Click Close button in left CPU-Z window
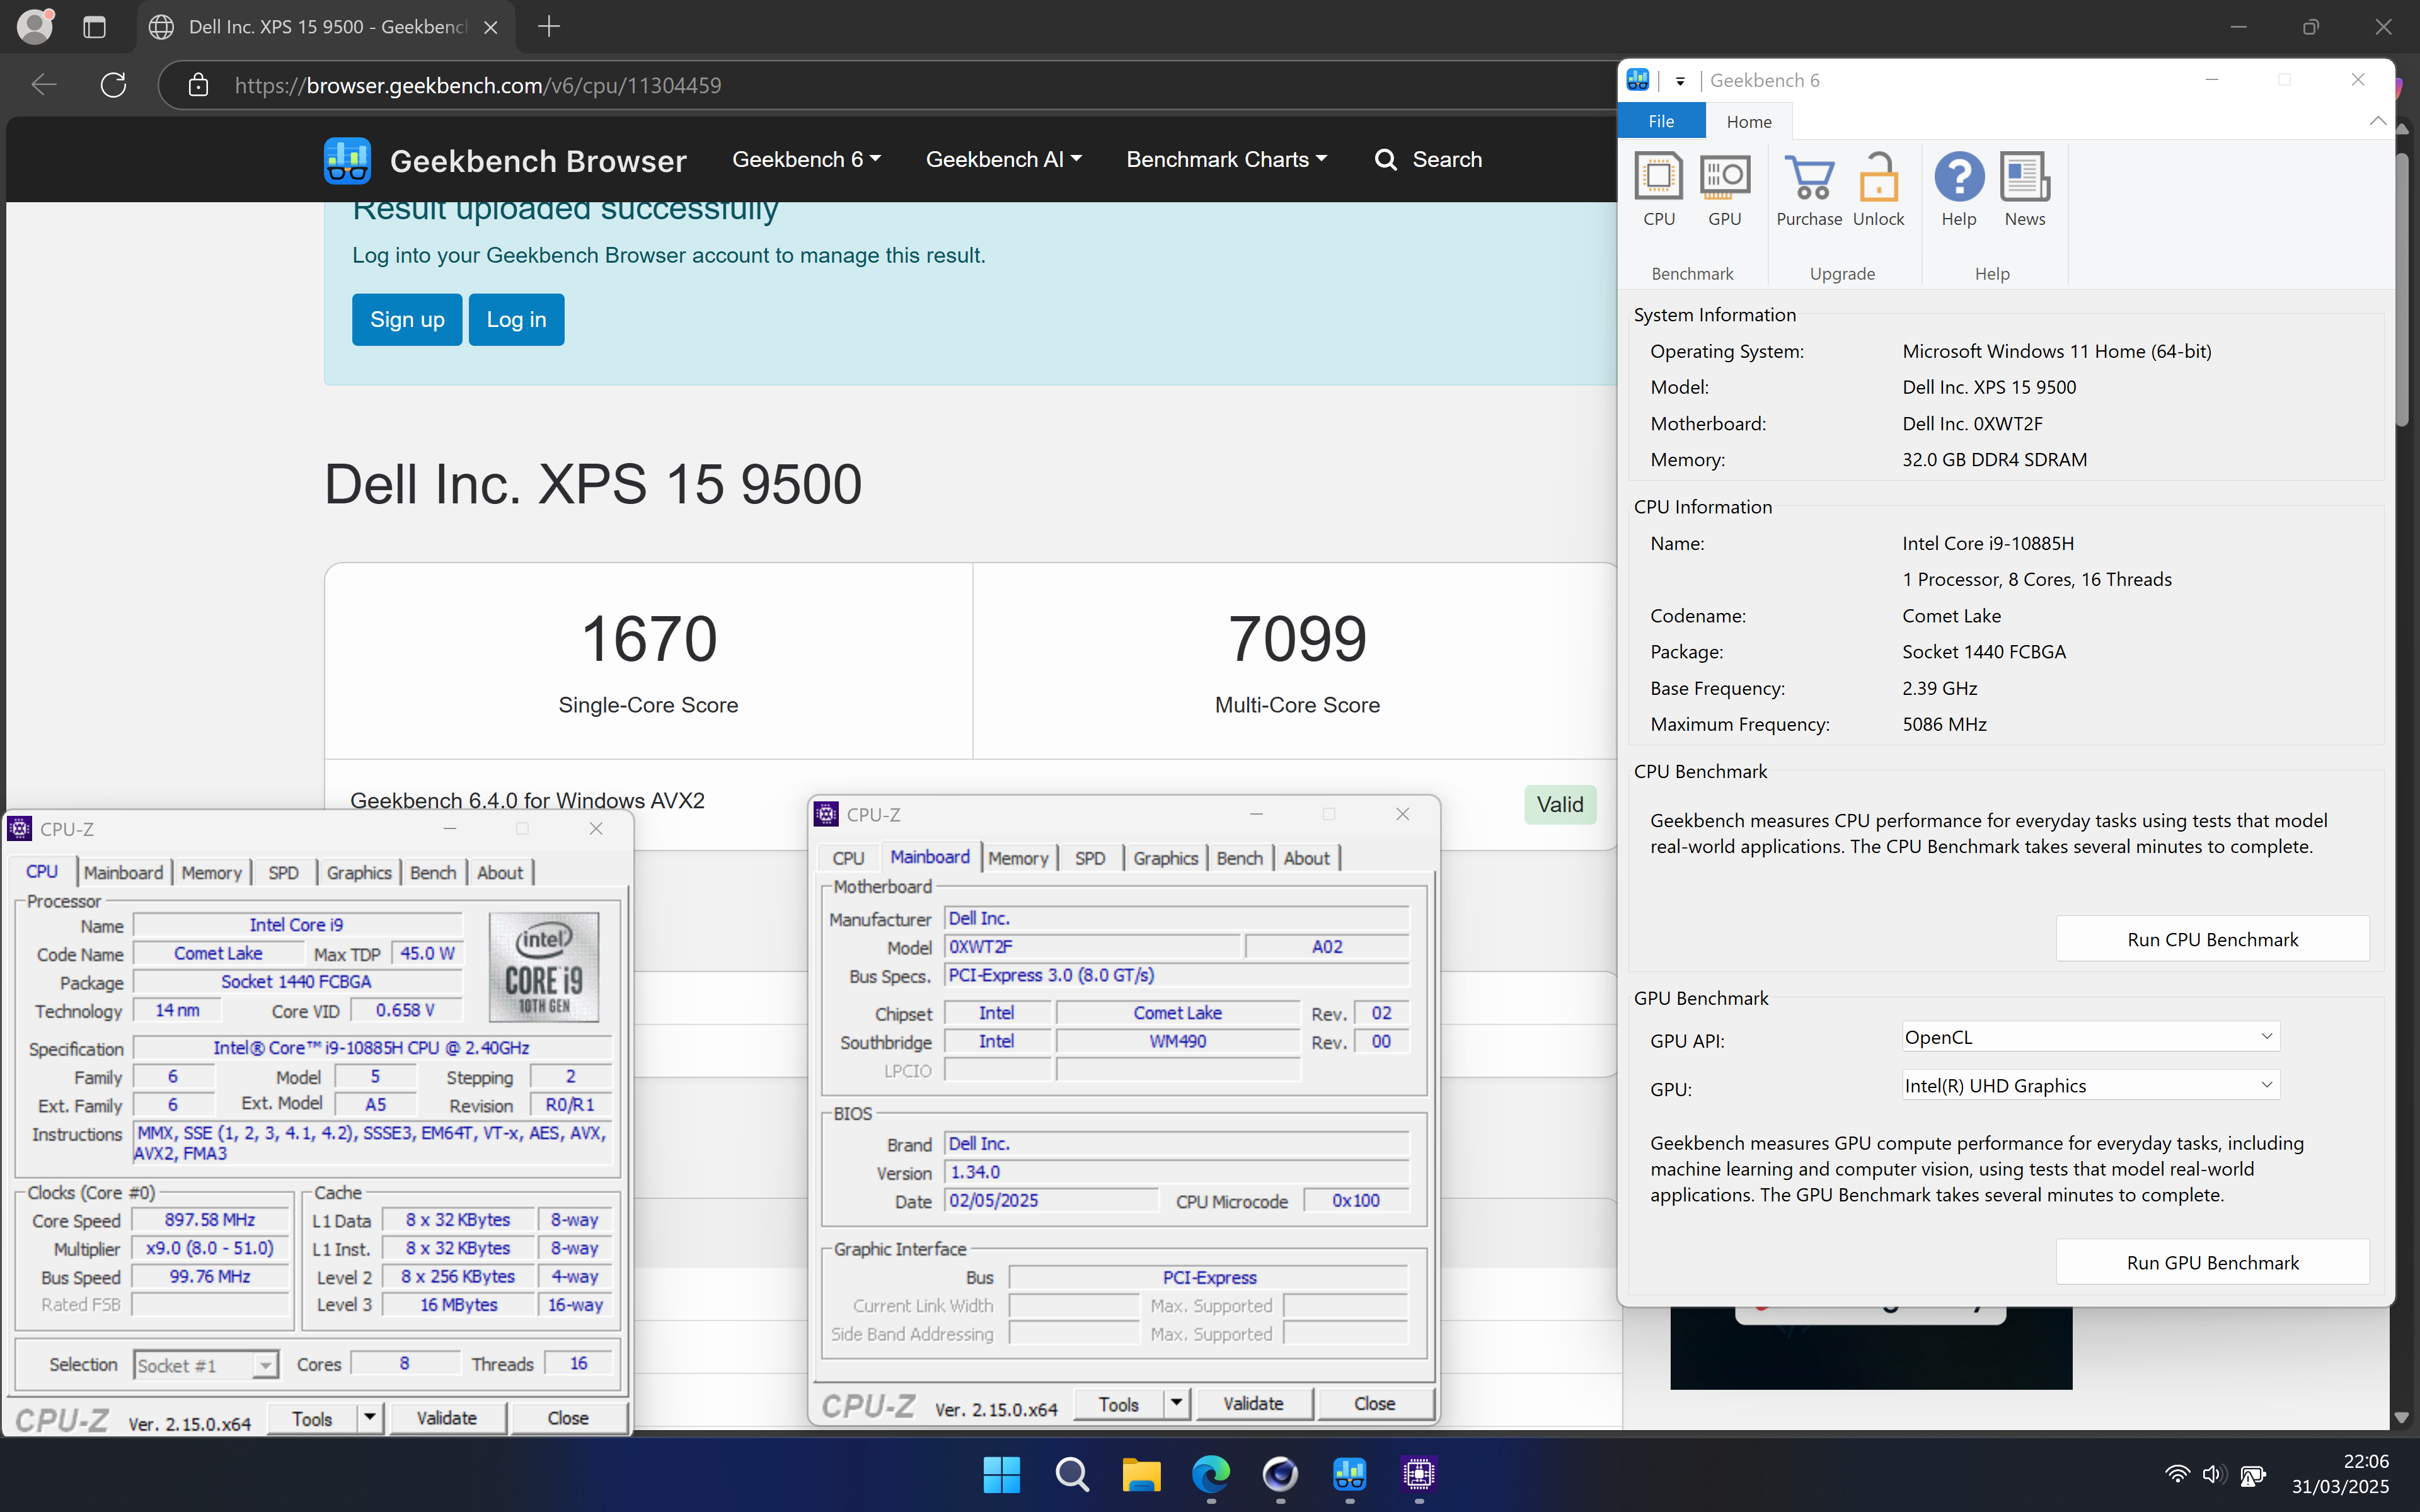Image resolution: width=2420 pixels, height=1512 pixels. pyautogui.click(x=568, y=1418)
